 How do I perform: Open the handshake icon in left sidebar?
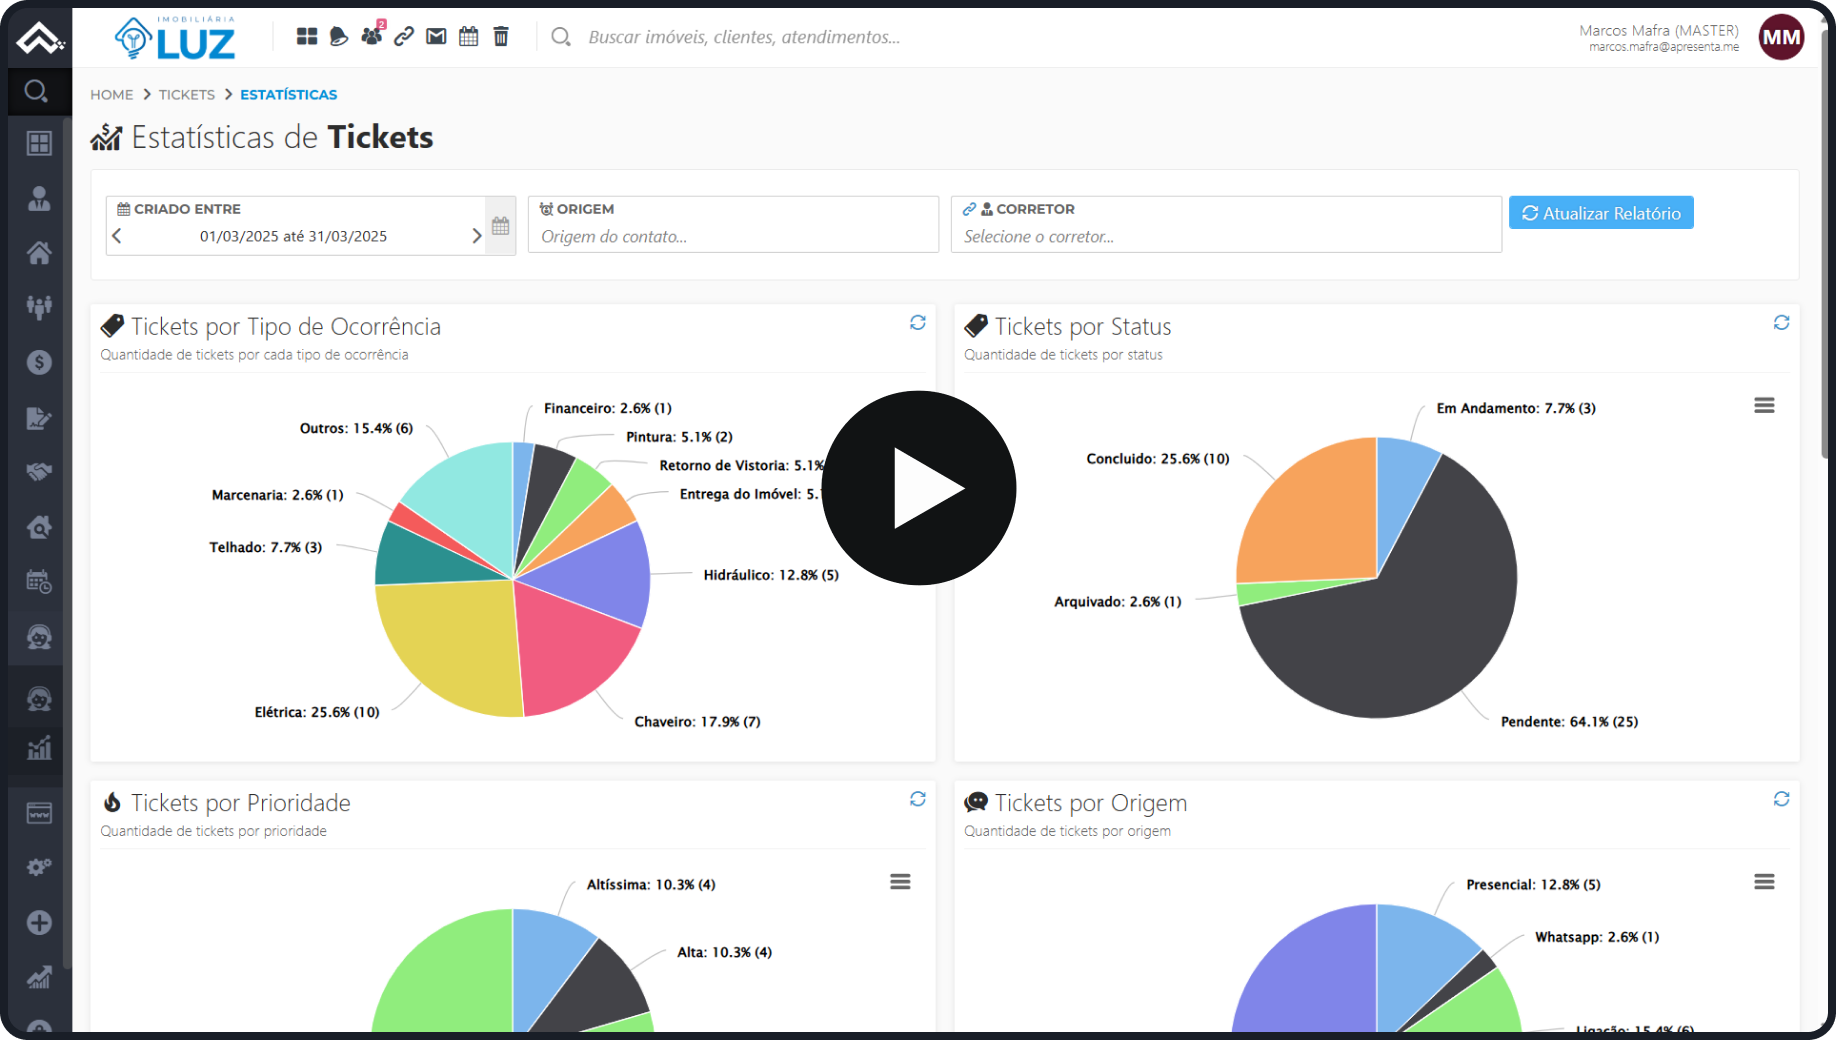(x=39, y=472)
